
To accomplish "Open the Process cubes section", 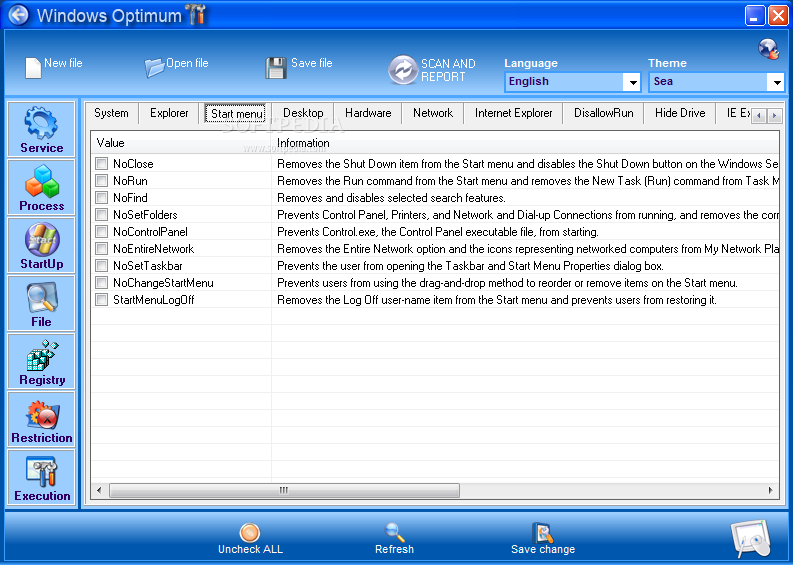I will 41,187.
